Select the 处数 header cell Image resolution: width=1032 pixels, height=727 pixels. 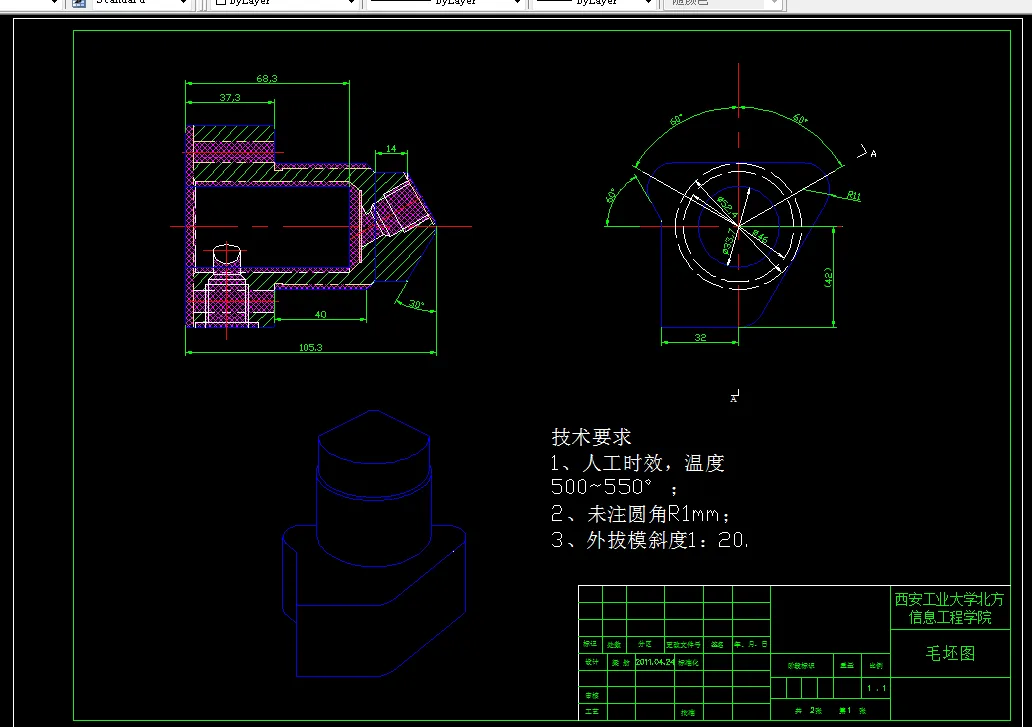click(x=614, y=645)
